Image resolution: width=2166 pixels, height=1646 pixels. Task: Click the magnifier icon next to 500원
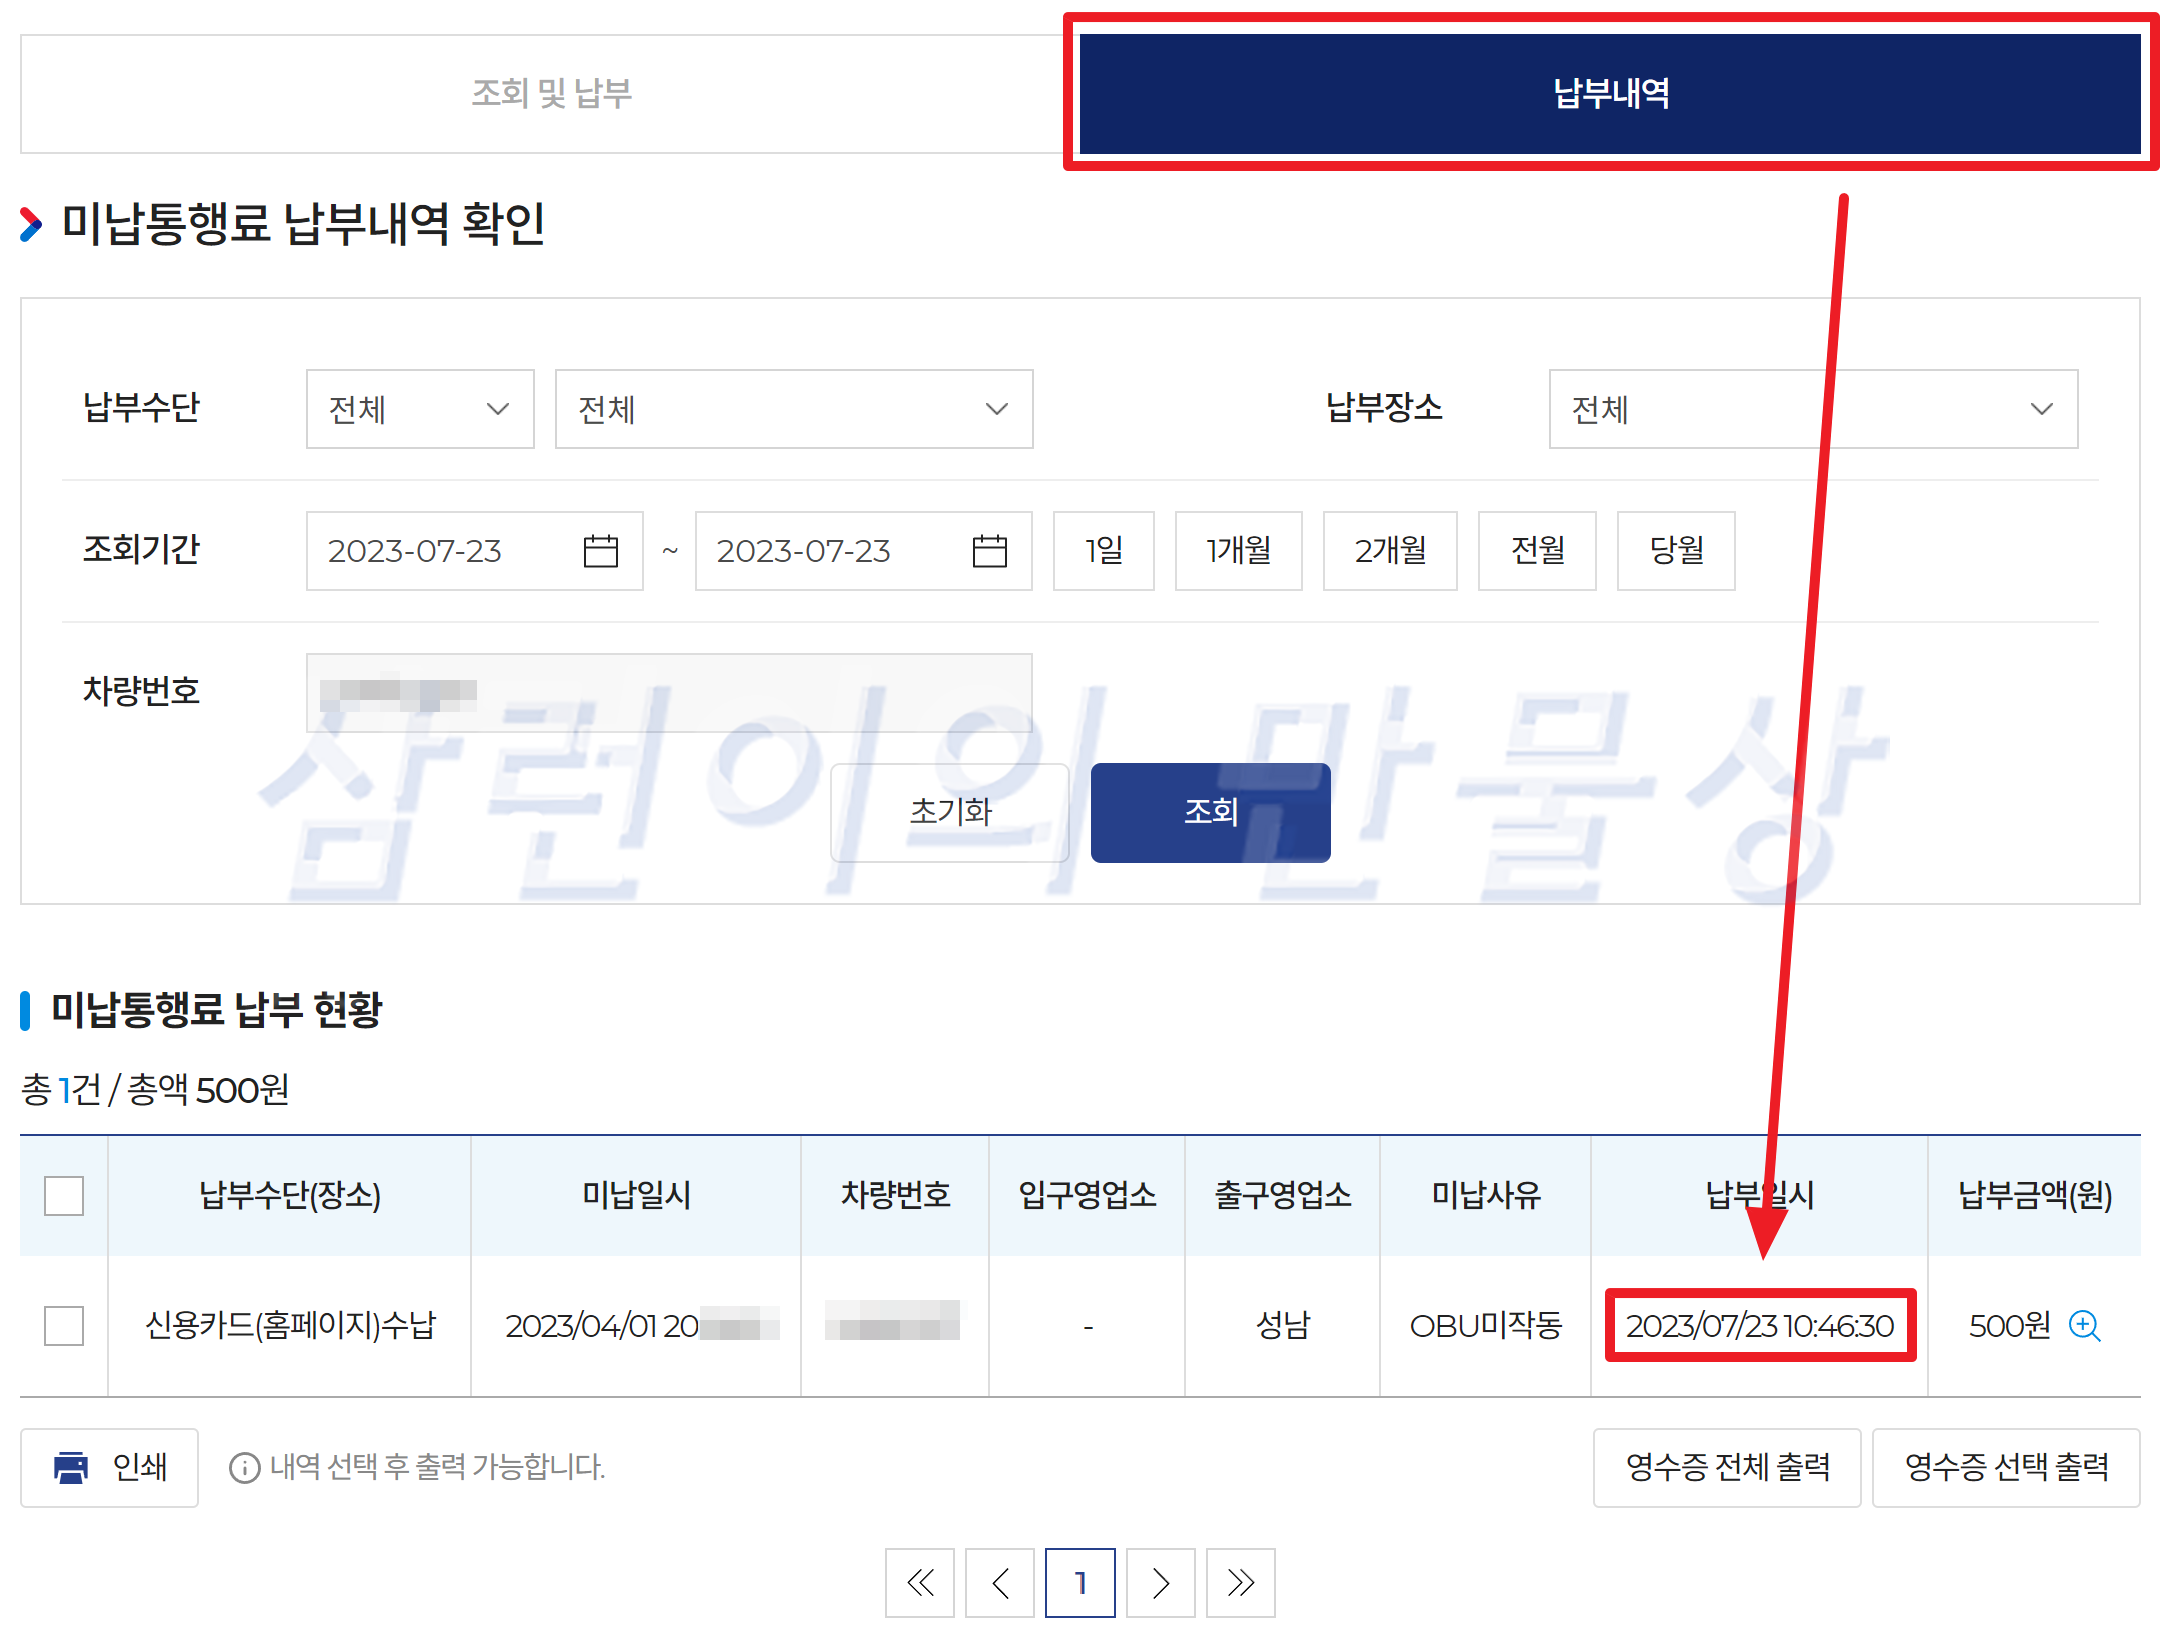pyautogui.click(x=2084, y=1326)
